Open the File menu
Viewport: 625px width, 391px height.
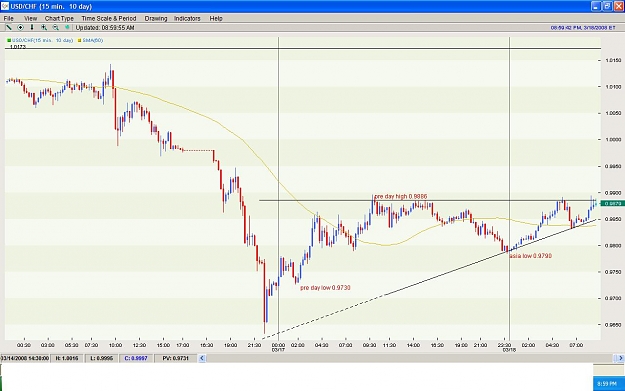[8, 18]
